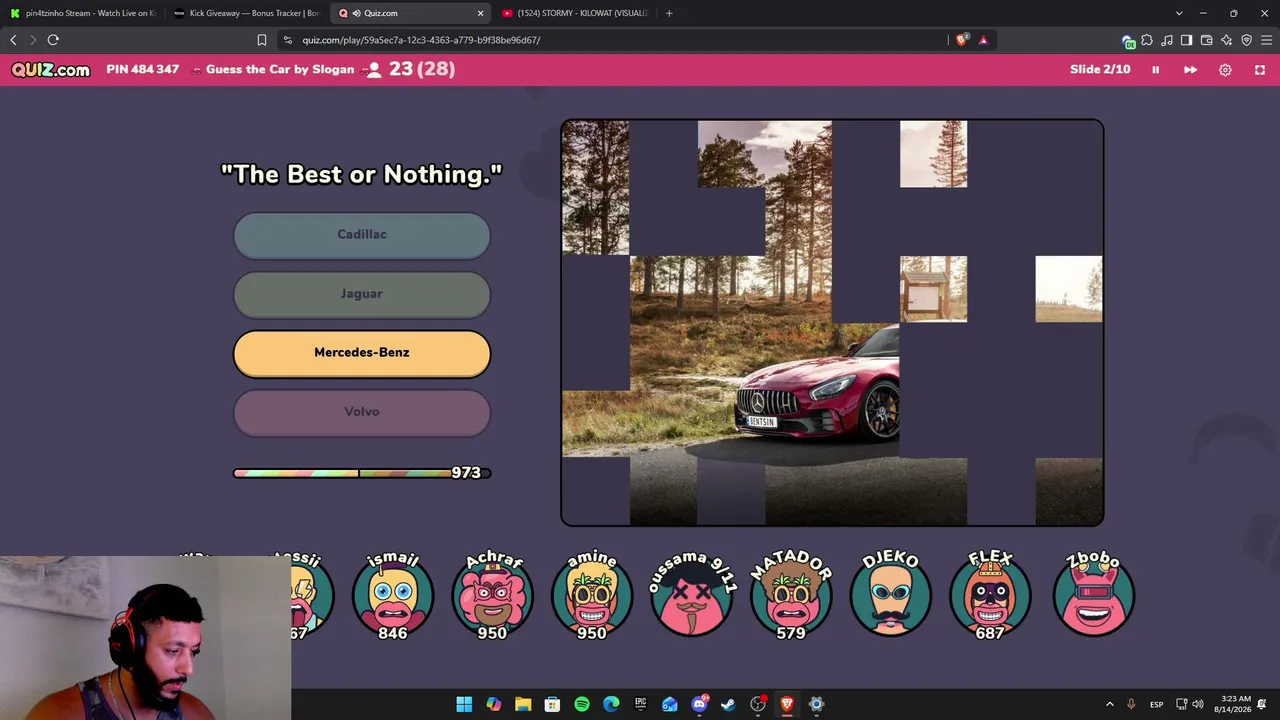This screenshot has height=720, width=1280.
Task: Click FLEX's player avatar
Action: click(990, 595)
